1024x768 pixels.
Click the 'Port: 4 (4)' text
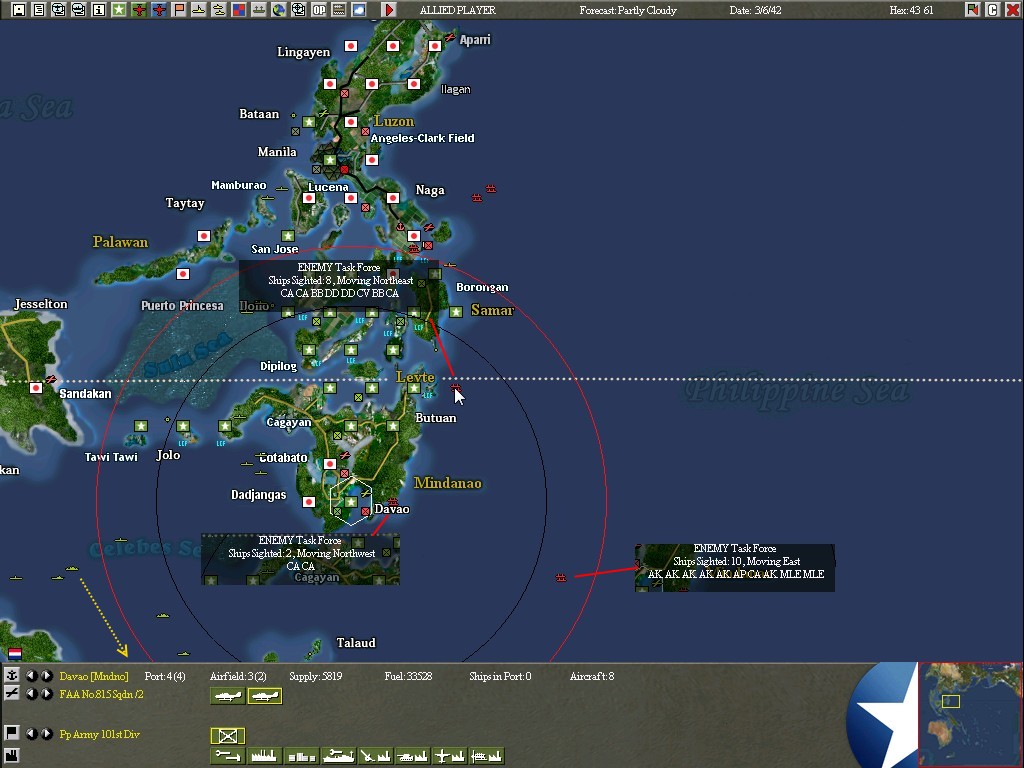[165, 677]
